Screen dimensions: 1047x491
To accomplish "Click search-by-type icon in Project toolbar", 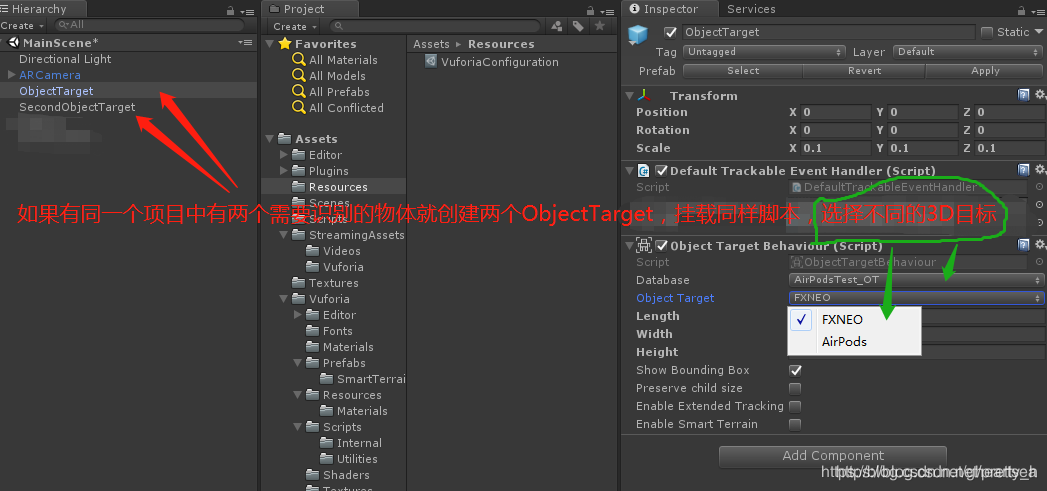I will pos(556,26).
